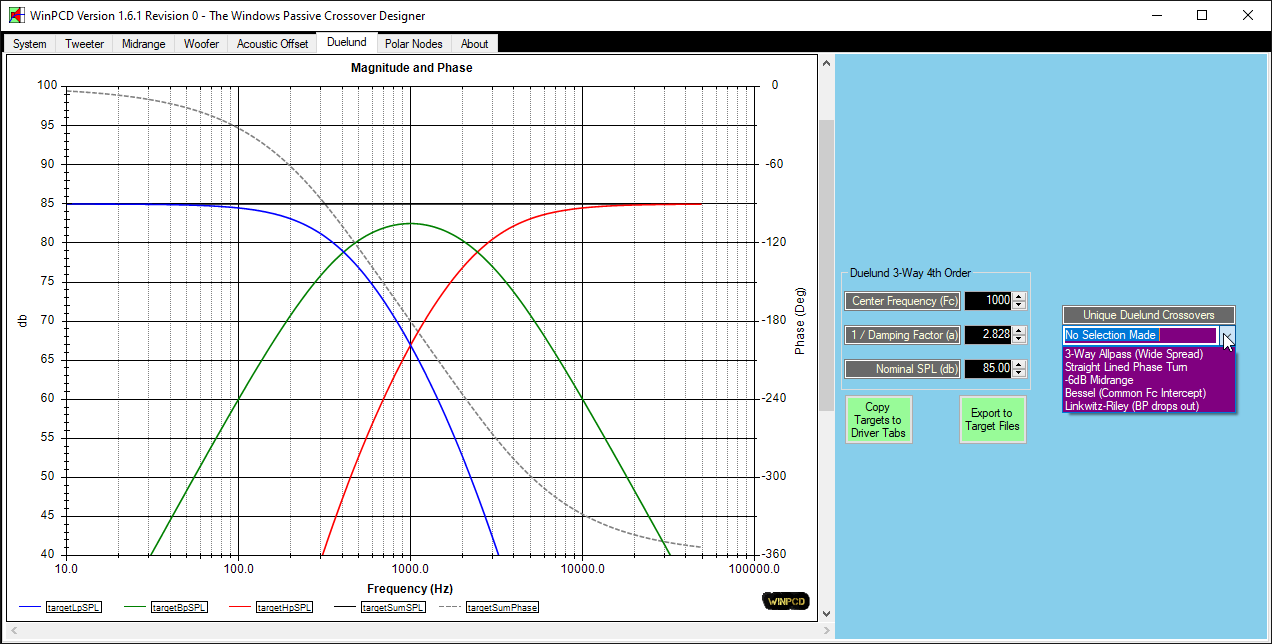Click Export to Target Files button
The width and height of the screenshot is (1272, 644).
tap(992, 420)
